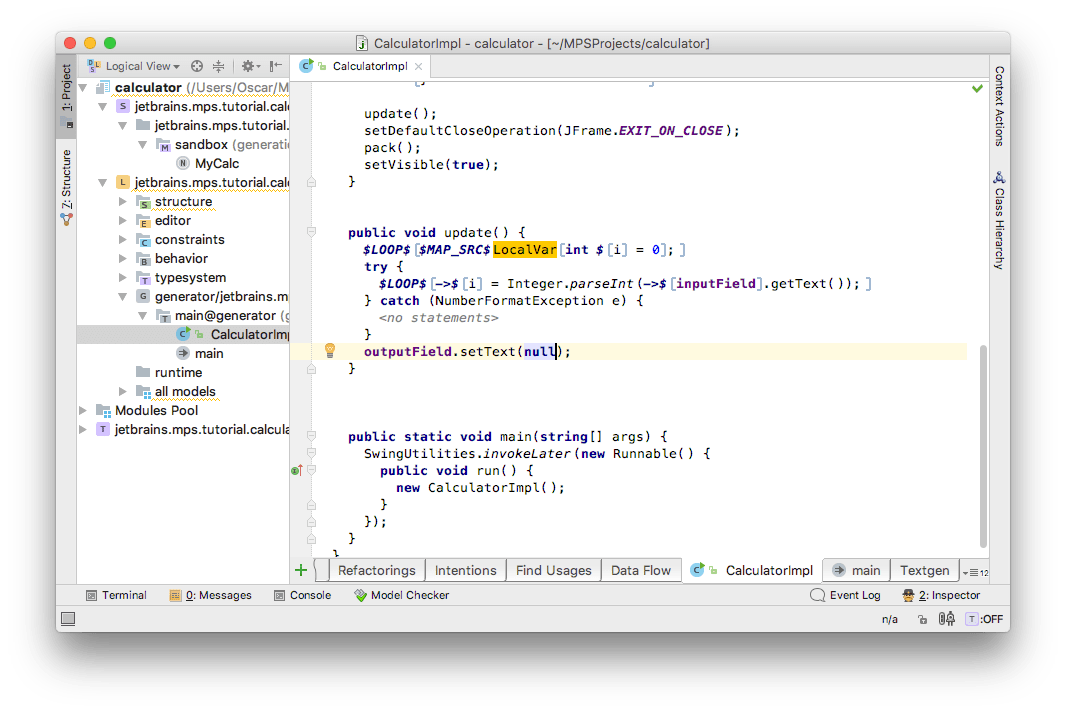Click the yellow intention lightbulb icon
This screenshot has width=1066, height=712.
(329, 350)
